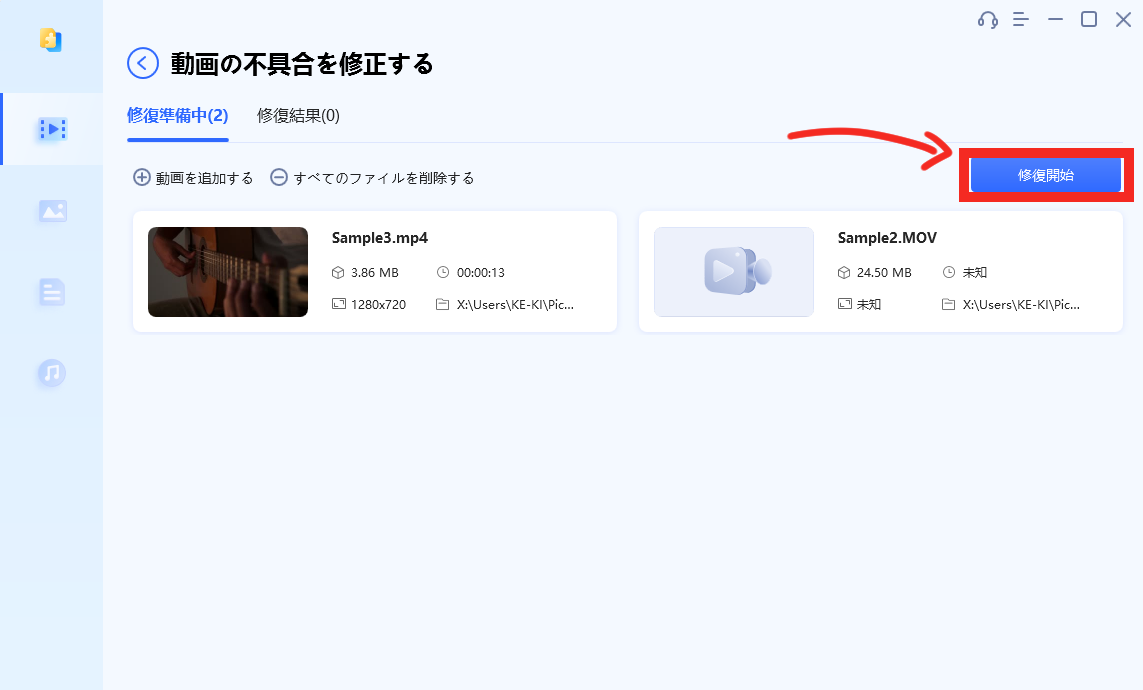1143x690 pixels.
Task: Click the 動画を追加する link
Action: pos(204,178)
